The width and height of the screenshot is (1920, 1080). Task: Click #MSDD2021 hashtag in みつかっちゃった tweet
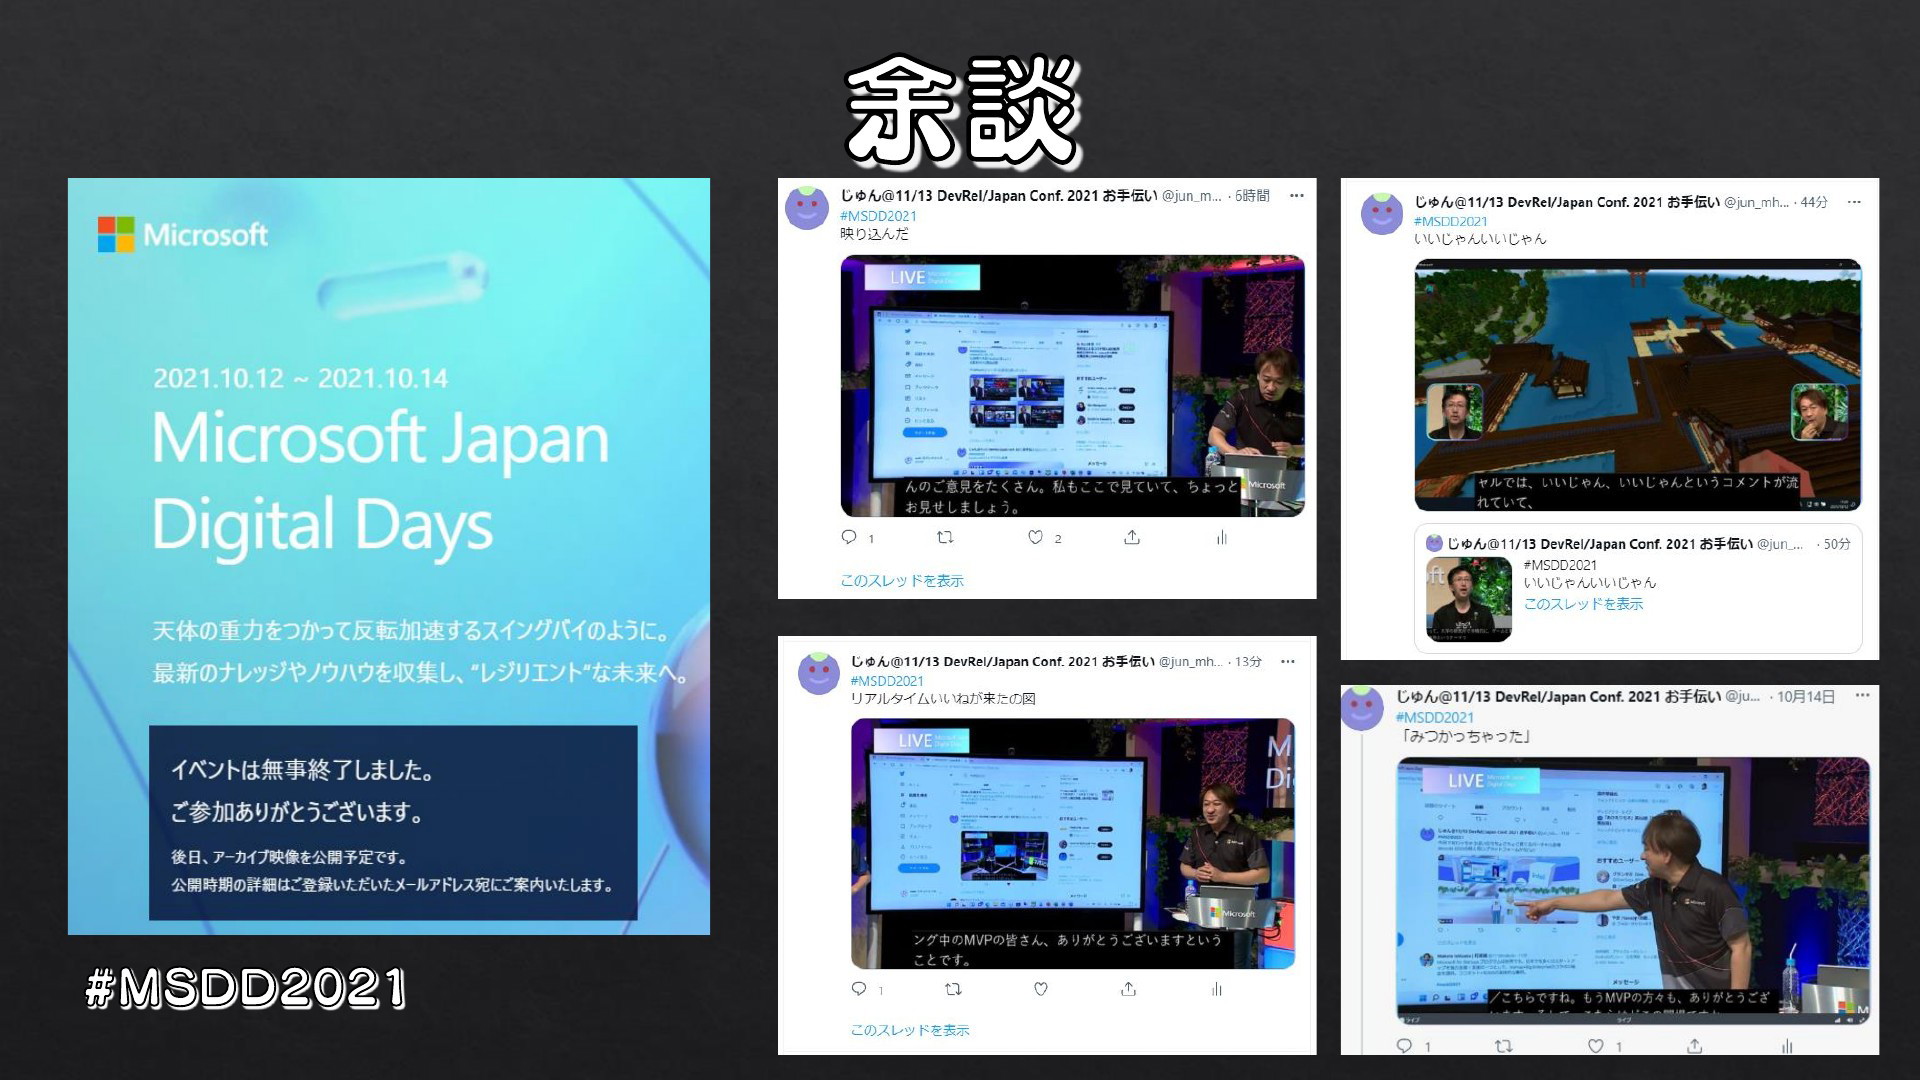[x=1435, y=717]
